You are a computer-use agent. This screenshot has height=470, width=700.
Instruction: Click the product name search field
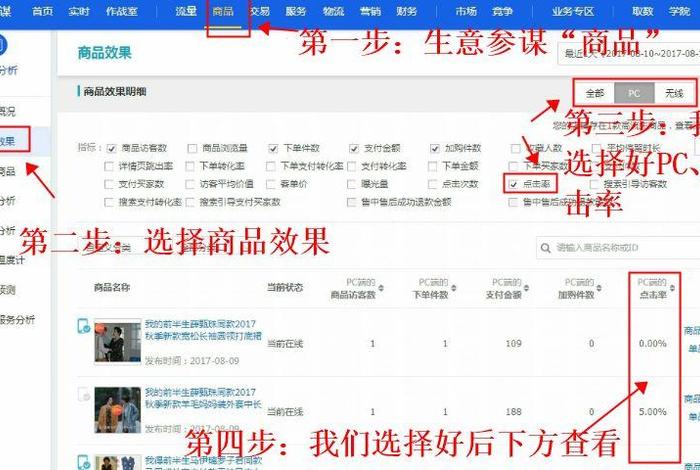[618, 248]
